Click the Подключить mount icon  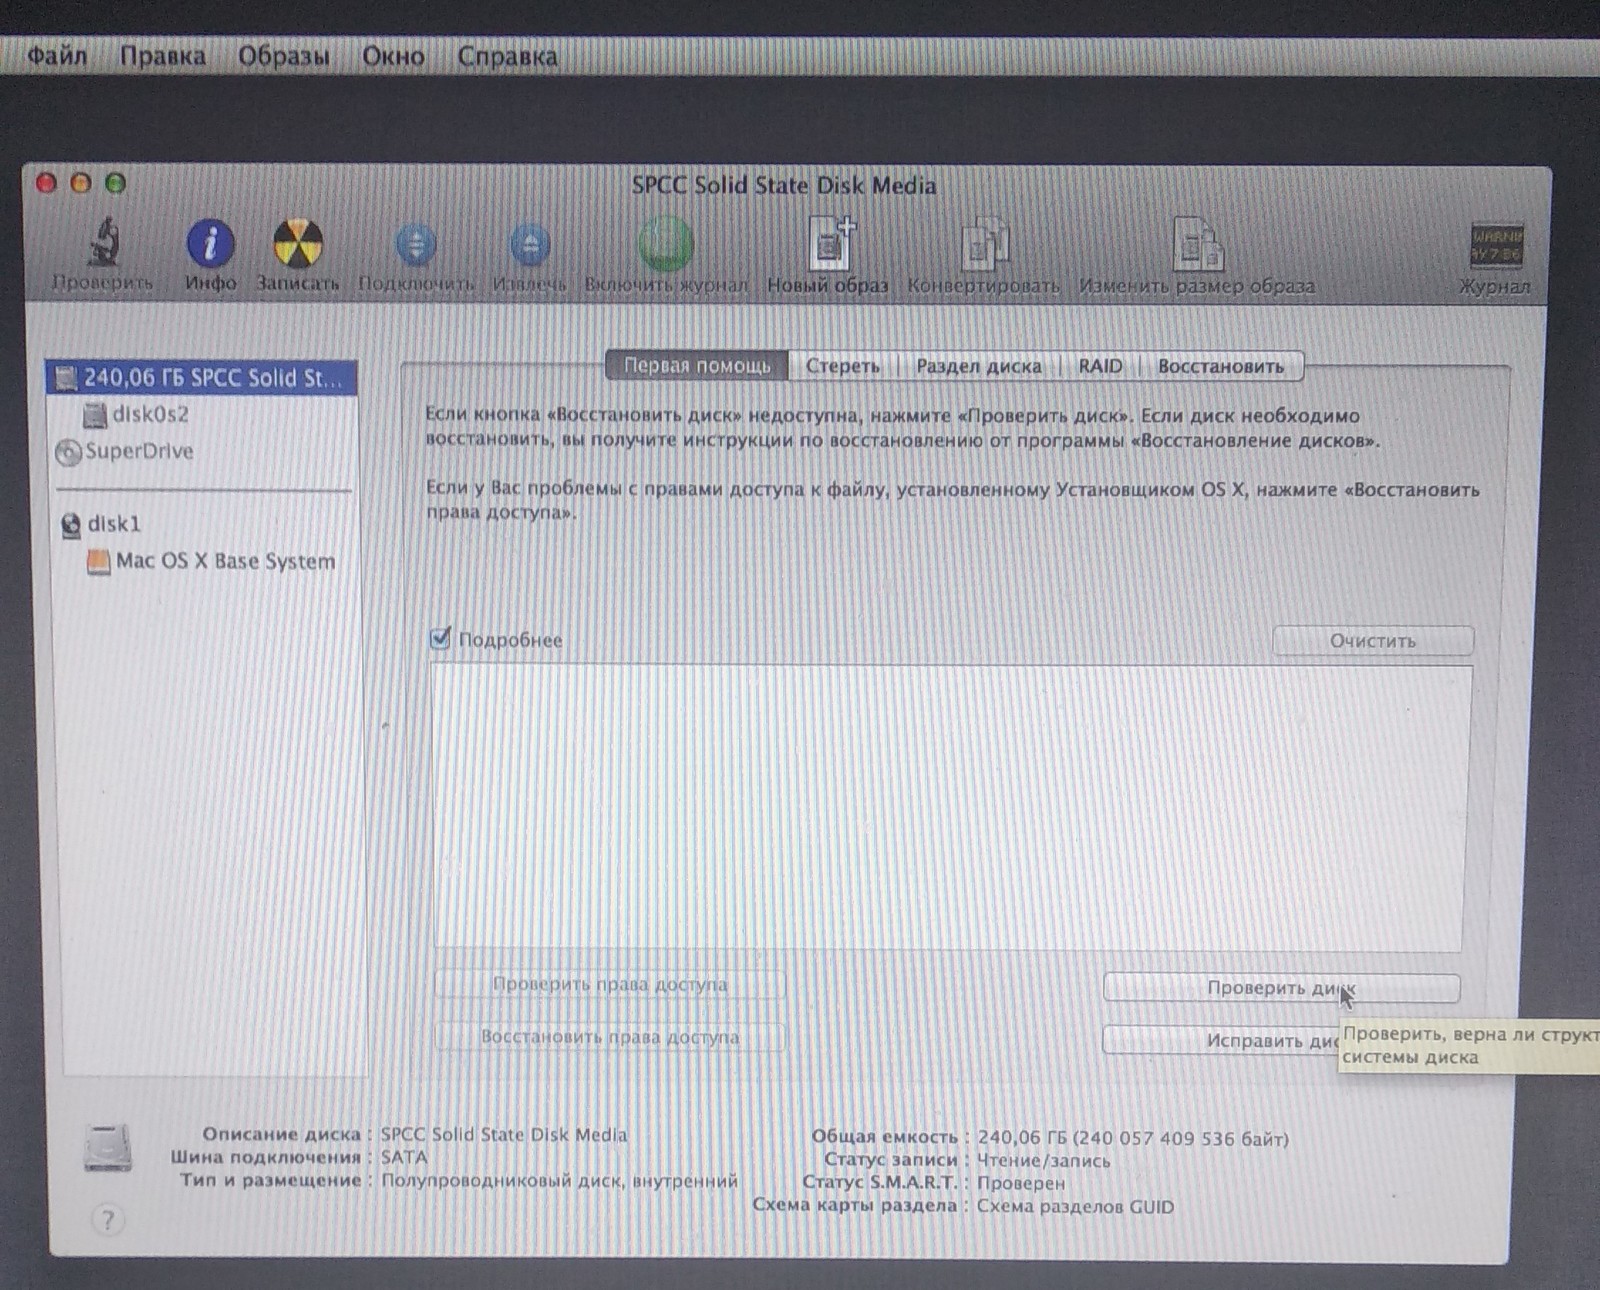416,245
